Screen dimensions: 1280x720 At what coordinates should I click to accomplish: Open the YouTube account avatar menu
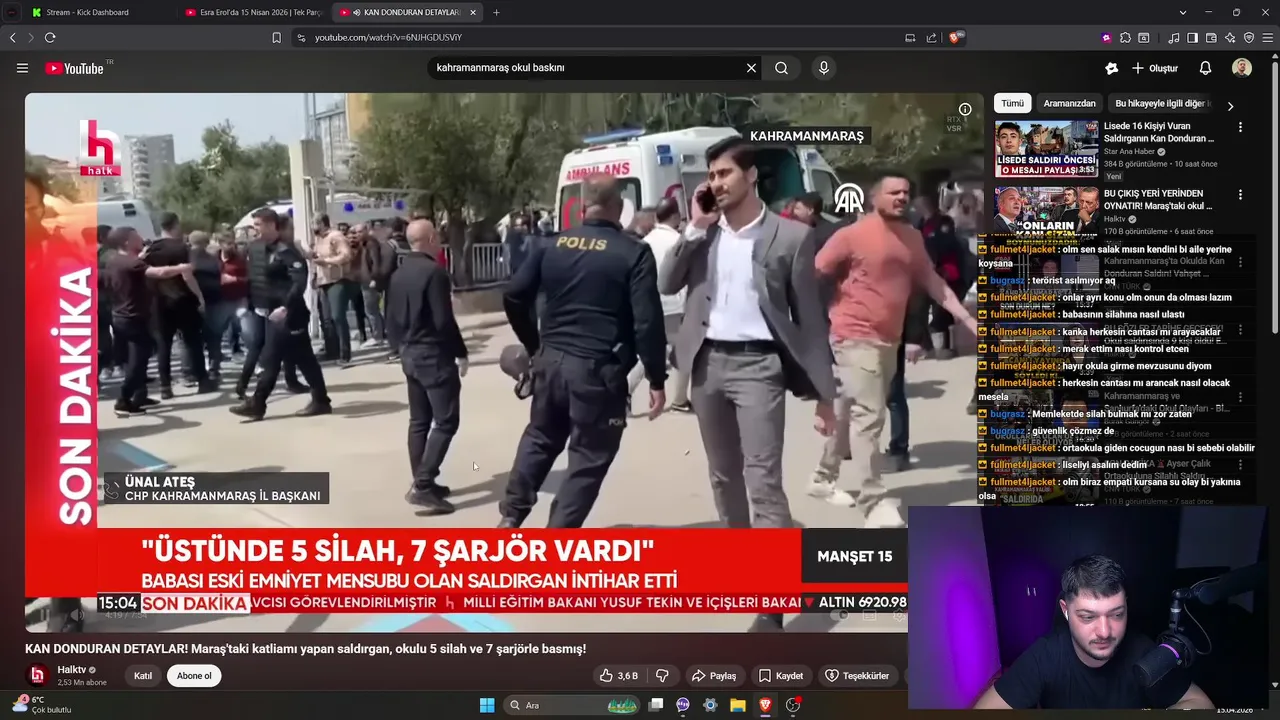tap(1242, 68)
